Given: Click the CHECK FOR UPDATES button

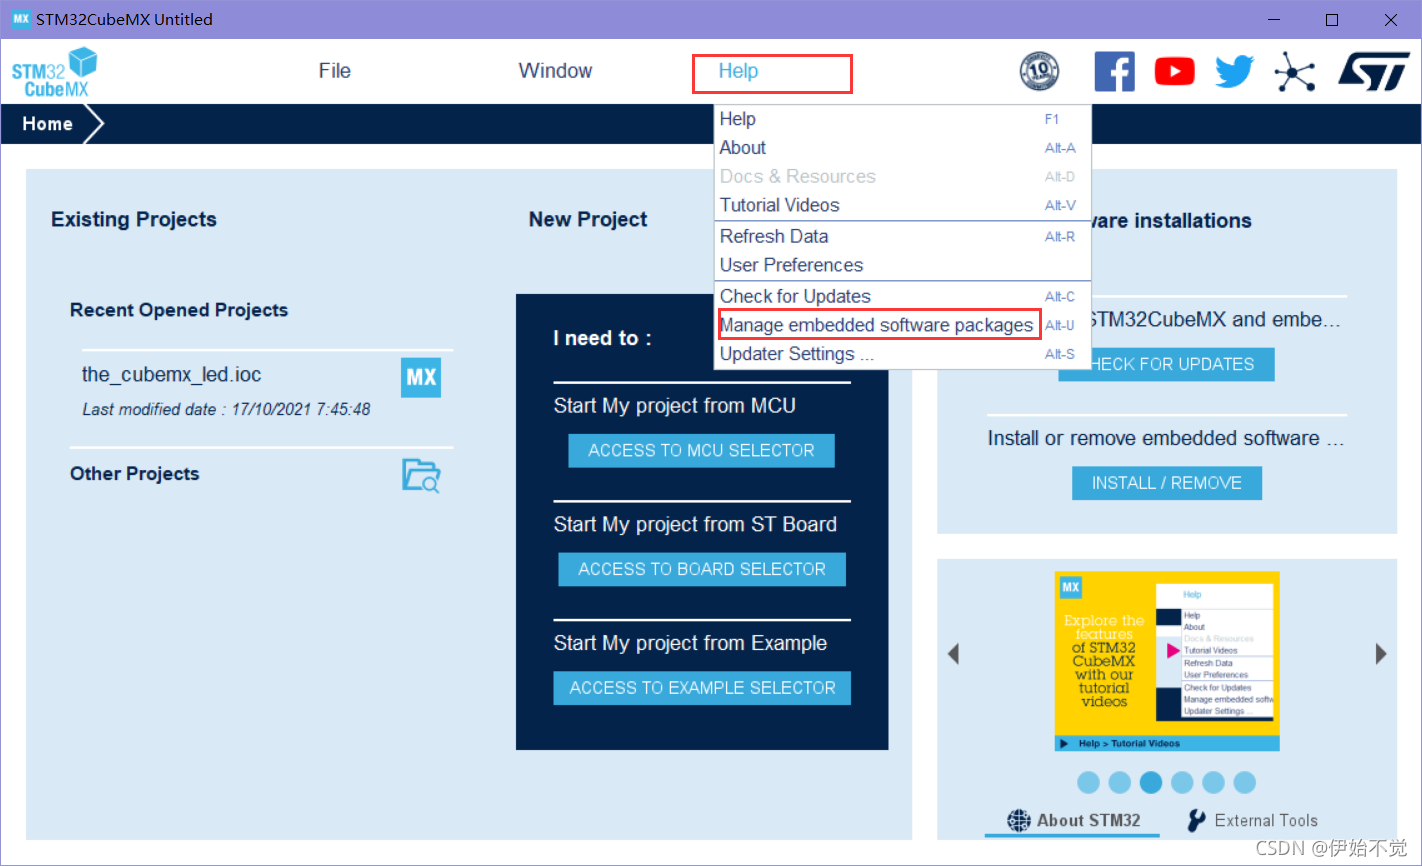Looking at the screenshot, I should pyautogui.click(x=1166, y=364).
